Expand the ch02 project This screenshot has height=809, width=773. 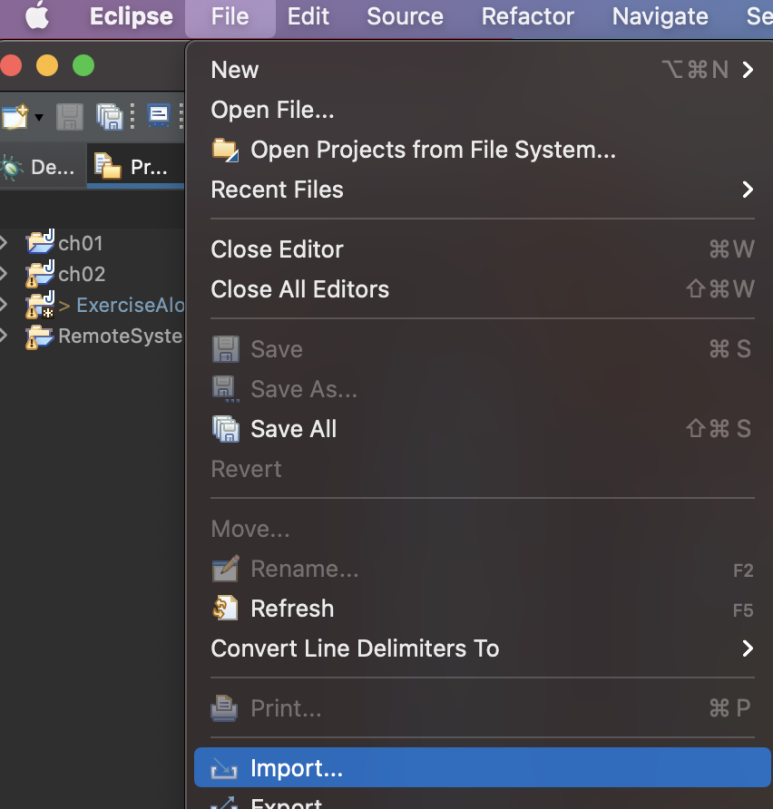4,273
